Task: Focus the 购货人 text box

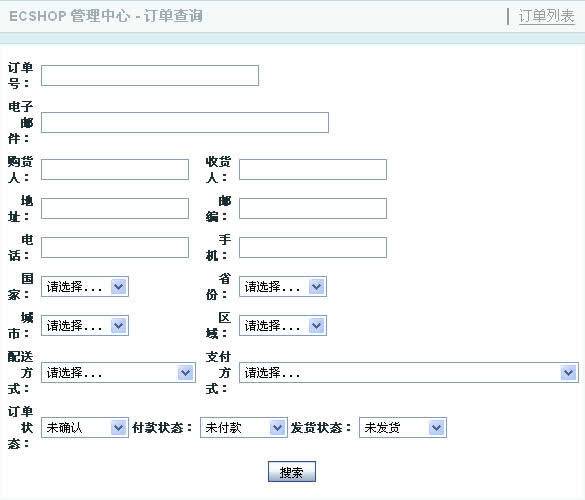Action: tap(115, 169)
